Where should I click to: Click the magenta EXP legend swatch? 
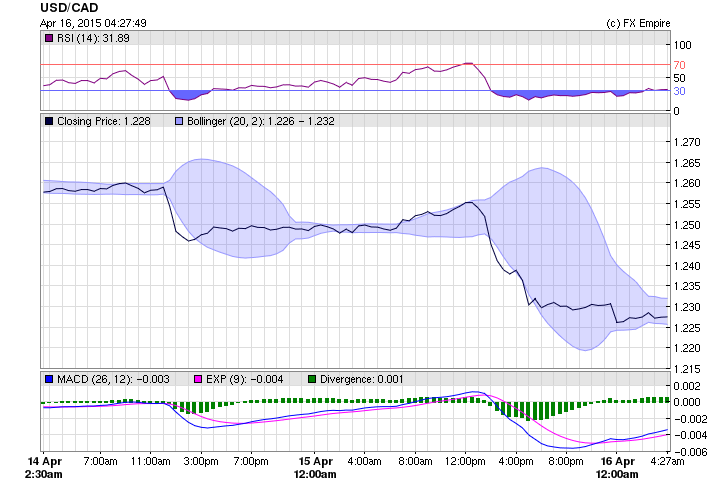(198, 379)
